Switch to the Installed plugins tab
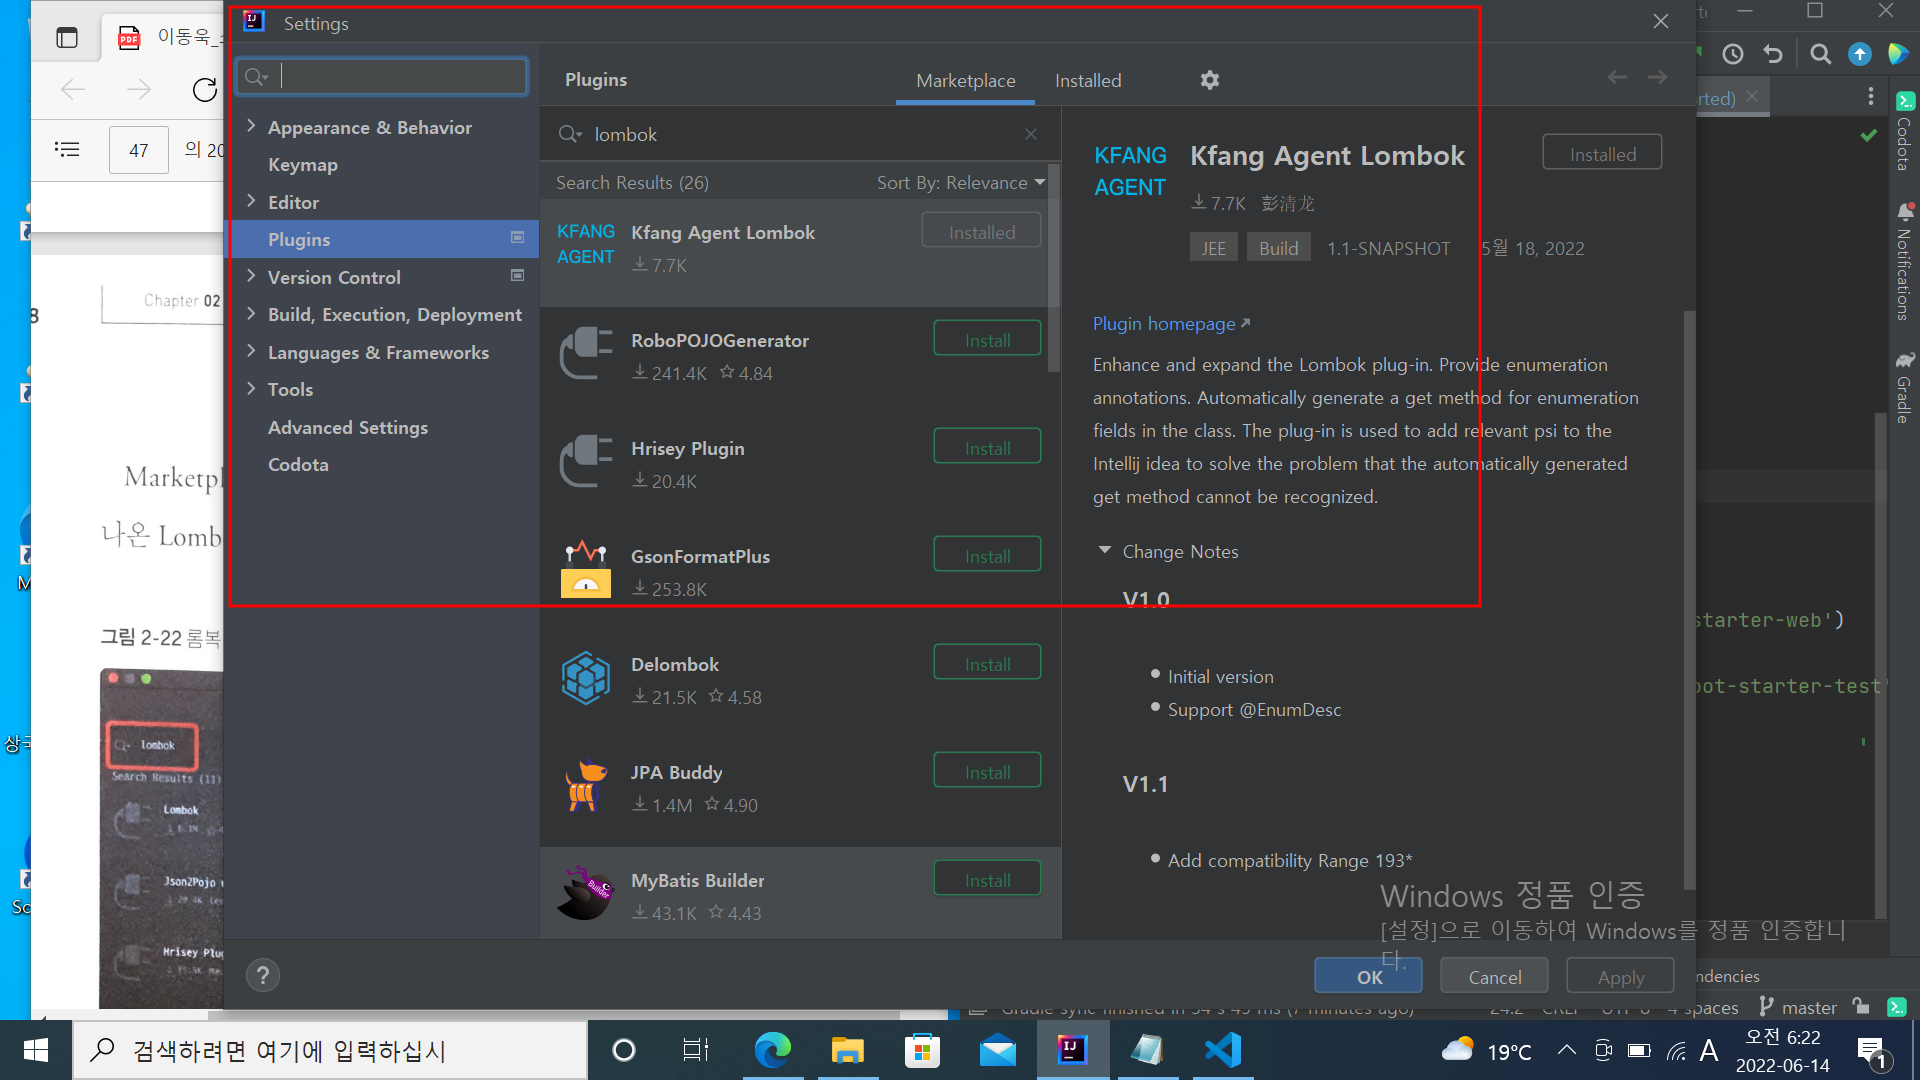The height and width of the screenshot is (1080, 1920). click(1087, 81)
